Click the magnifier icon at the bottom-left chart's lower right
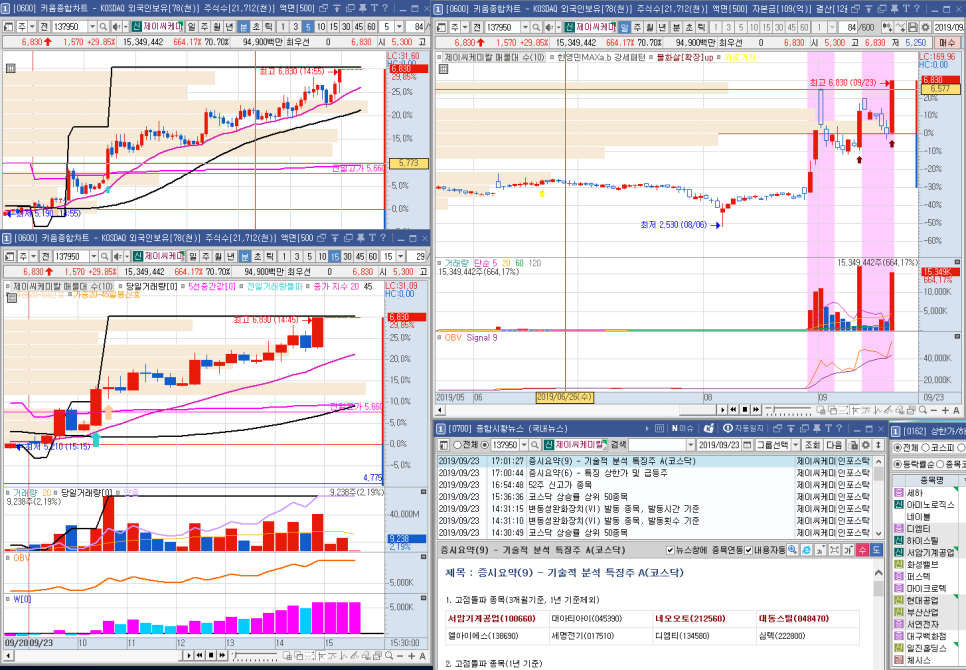Viewport: 966px width, 670px height. pyautogui.click(x=389, y=656)
